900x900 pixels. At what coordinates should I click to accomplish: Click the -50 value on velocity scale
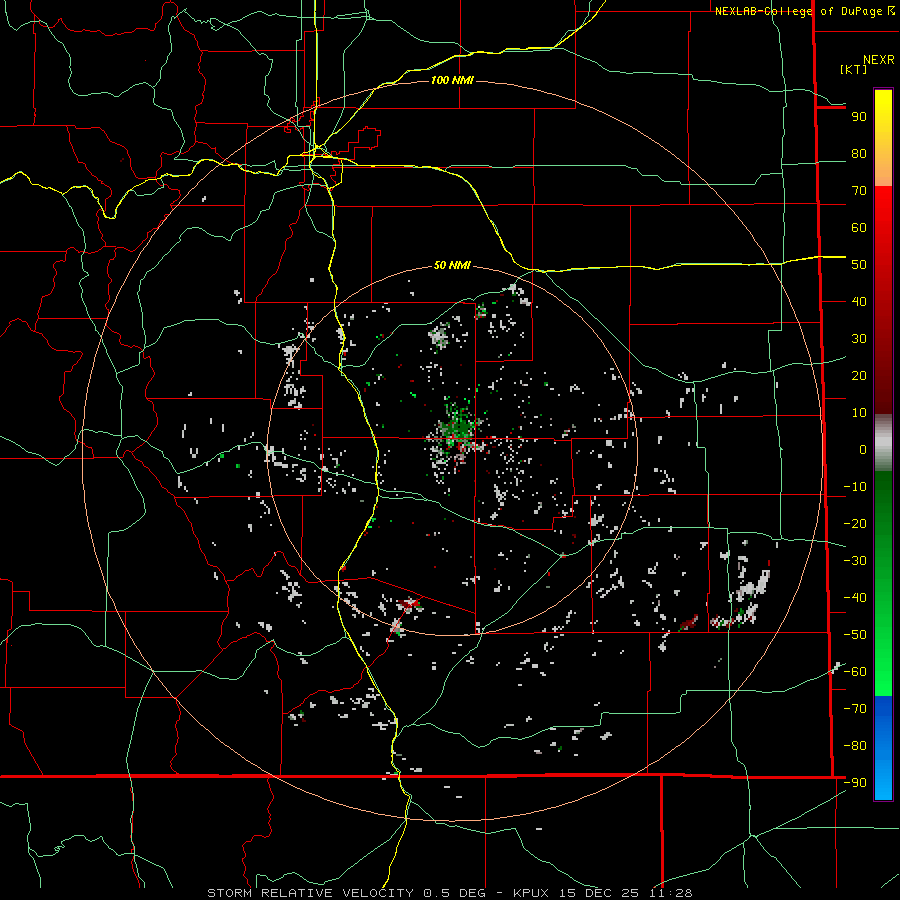tap(855, 635)
